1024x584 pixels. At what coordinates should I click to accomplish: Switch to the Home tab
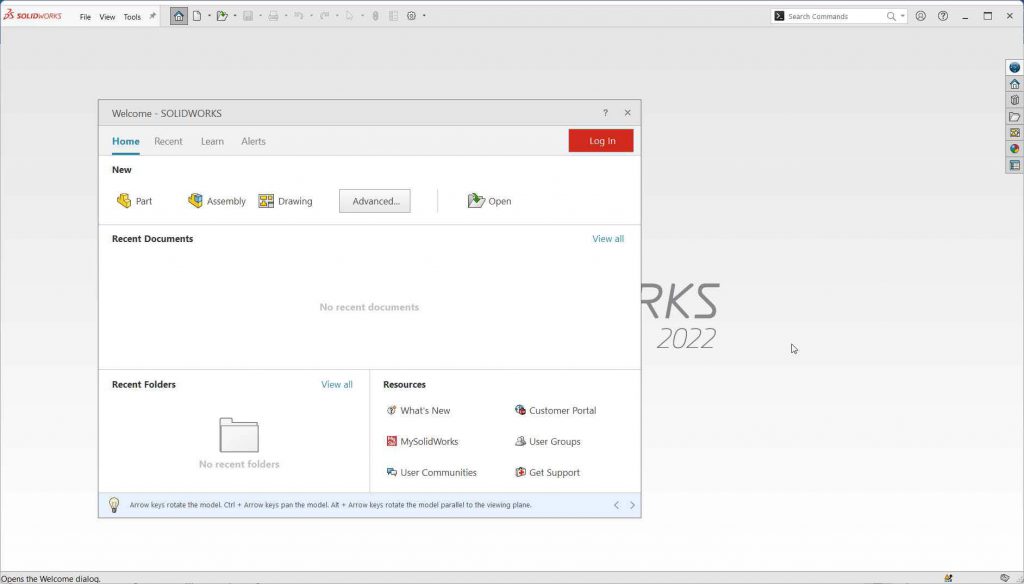125,141
